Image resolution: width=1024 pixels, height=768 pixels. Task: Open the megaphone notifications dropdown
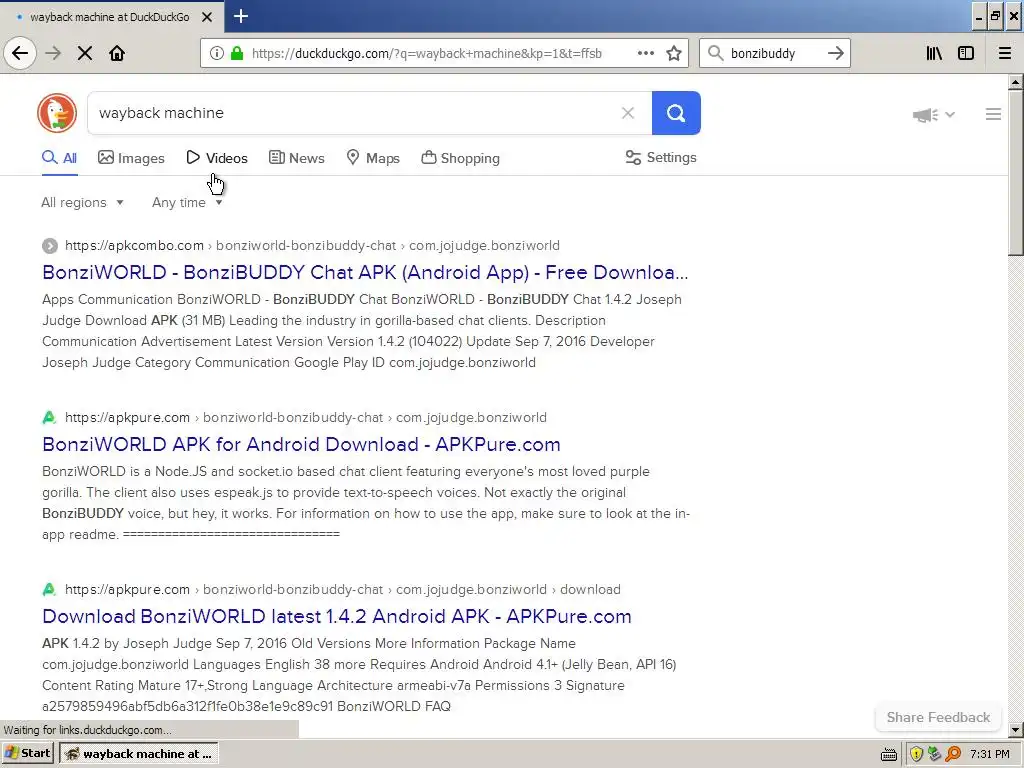[933, 115]
